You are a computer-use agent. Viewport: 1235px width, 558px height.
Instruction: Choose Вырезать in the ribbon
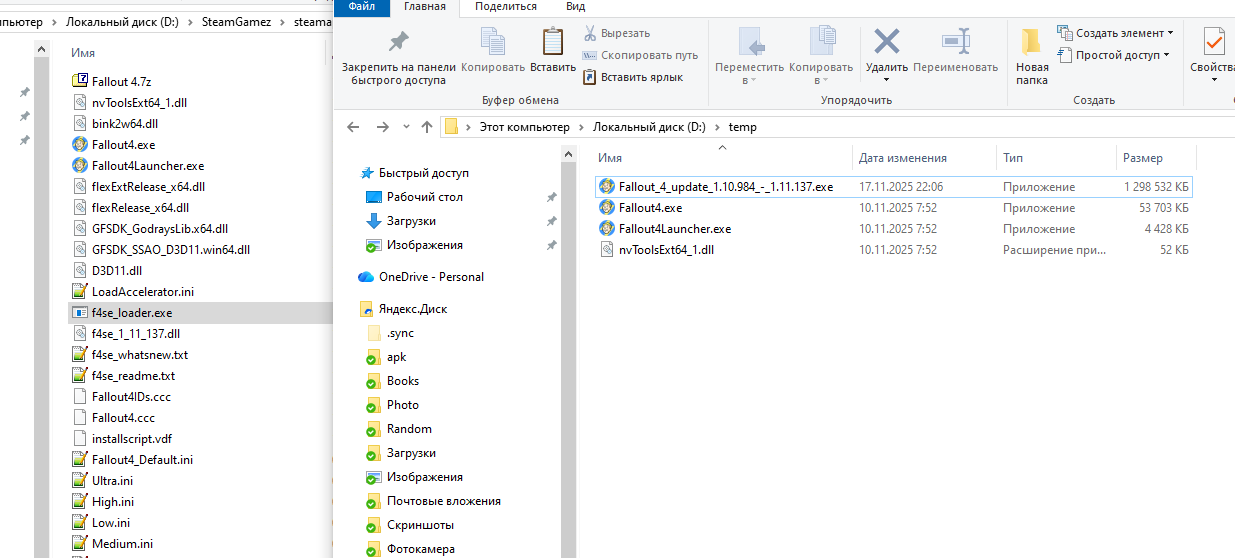tap(616, 33)
